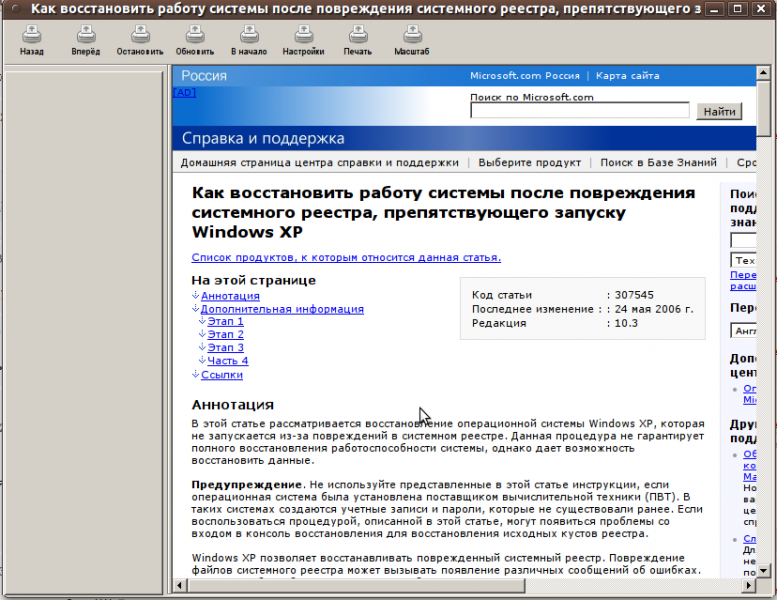Open 'Поиск в Базе Знаний' navigation item
777x600 pixels.
click(658, 162)
